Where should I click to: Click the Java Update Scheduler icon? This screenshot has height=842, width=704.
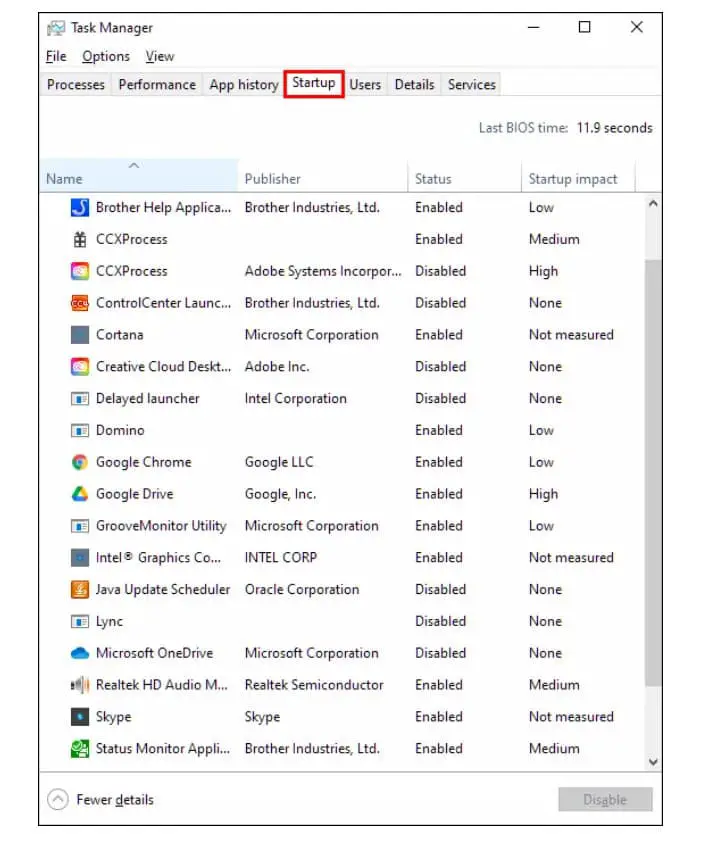tap(79, 590)
